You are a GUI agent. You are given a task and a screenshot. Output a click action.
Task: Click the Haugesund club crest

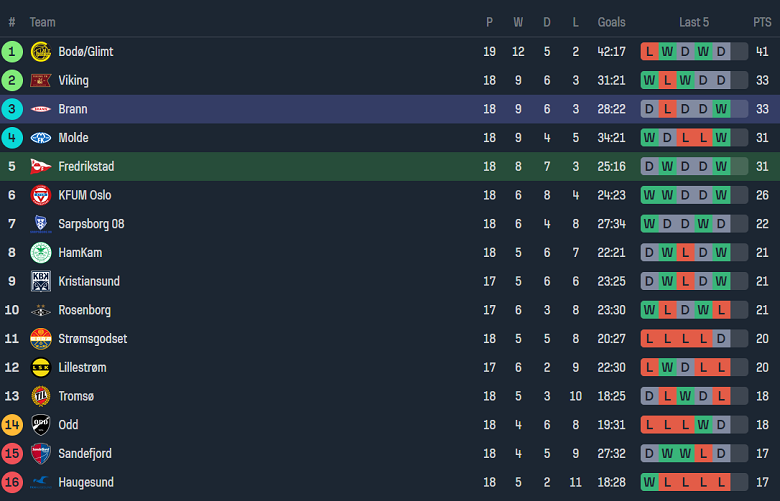(41, 483)
